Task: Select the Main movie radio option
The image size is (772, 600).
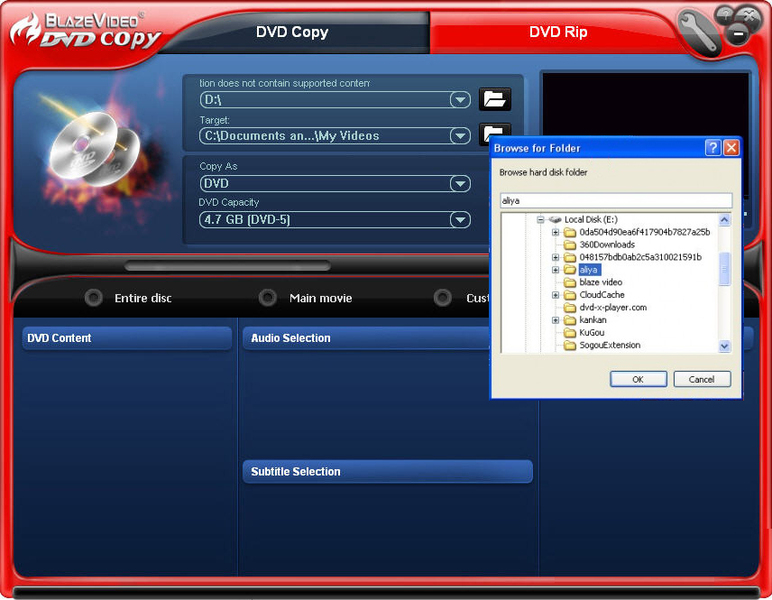Action: (x=267, y=298)
